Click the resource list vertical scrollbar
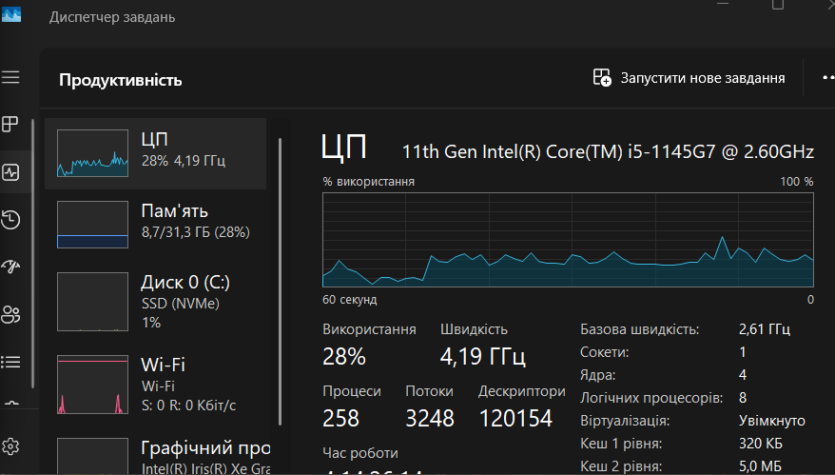The image size is (835, 475). click(280, 282)
